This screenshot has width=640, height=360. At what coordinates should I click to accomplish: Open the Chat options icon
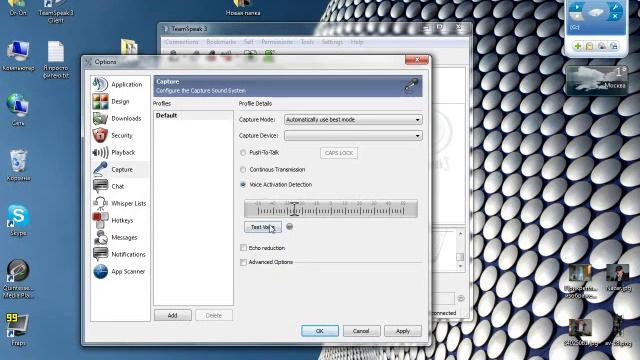pyautogui.click(x=100, y=186)
